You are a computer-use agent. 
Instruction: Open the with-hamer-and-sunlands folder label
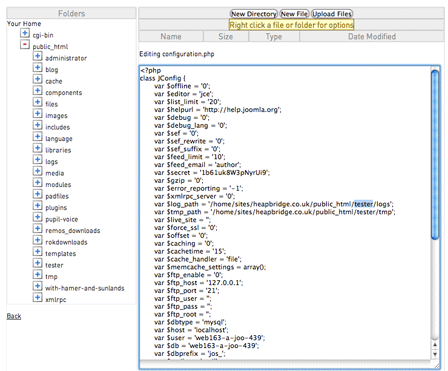[x=85, y=288]
